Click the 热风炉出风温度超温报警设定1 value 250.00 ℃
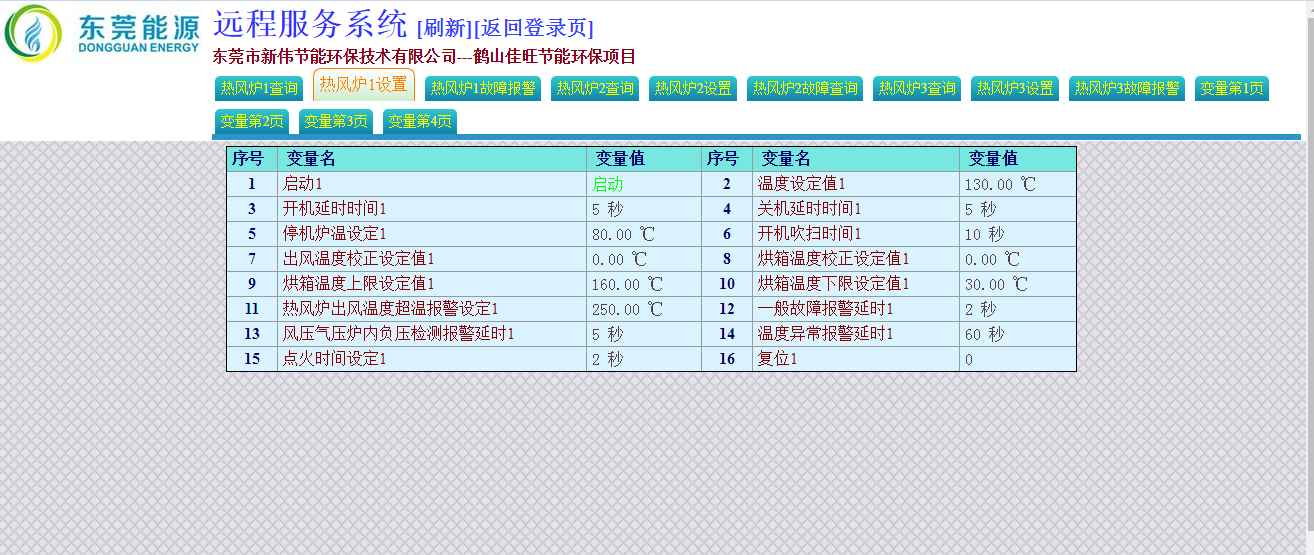 pos(627,310)
